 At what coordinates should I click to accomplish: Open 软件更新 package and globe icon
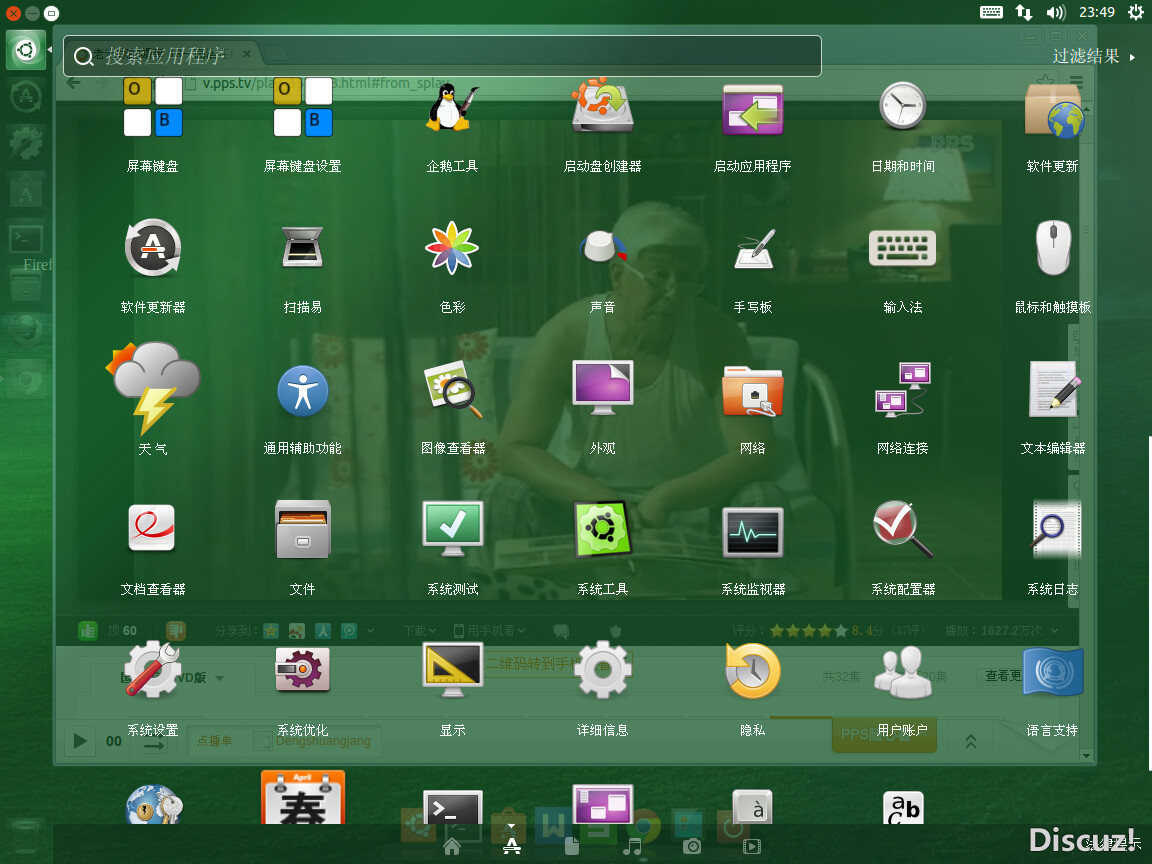(1054, 110)
